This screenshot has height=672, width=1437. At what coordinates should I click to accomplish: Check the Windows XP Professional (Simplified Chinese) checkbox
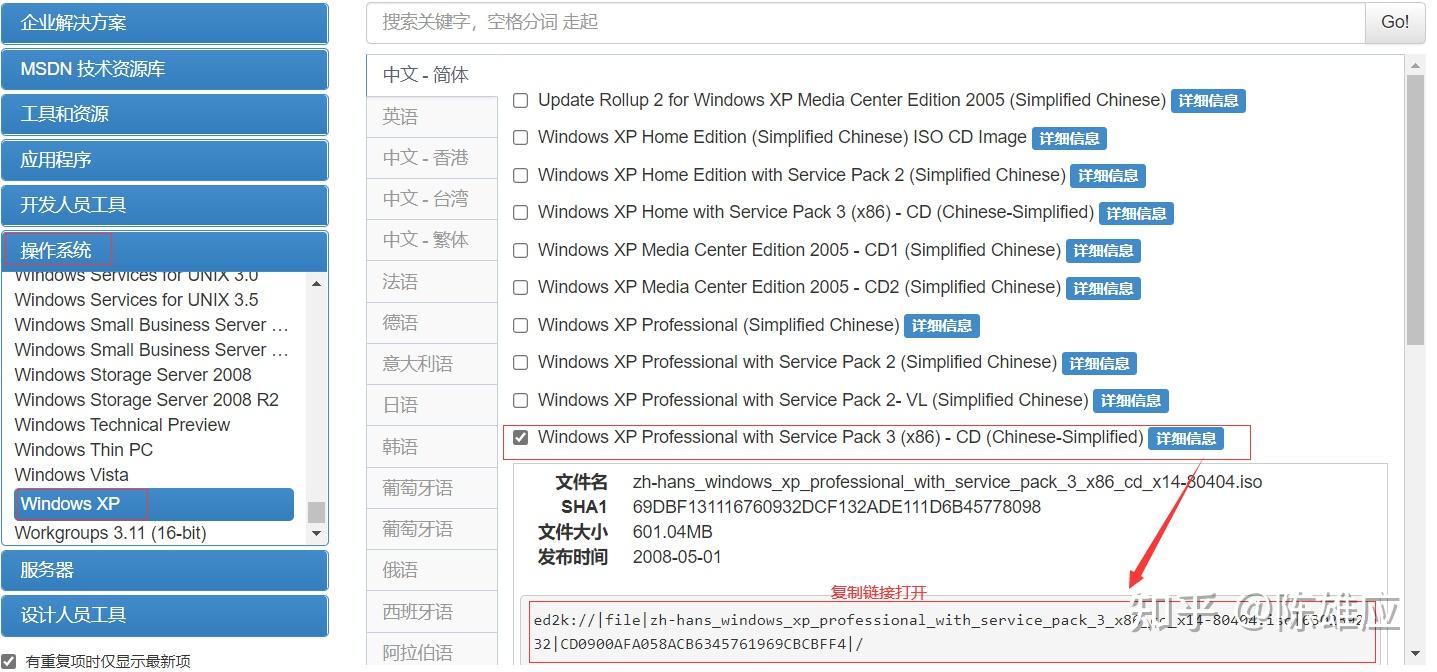pos(520,325)
